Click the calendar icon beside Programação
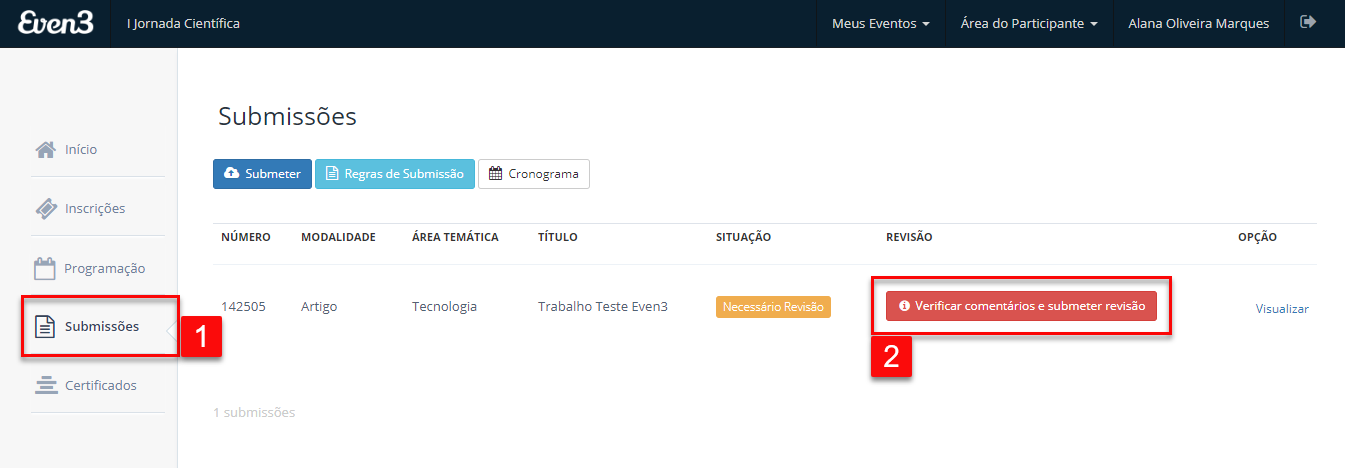This screenshot has width=1345, height=468. pos(45,268)
